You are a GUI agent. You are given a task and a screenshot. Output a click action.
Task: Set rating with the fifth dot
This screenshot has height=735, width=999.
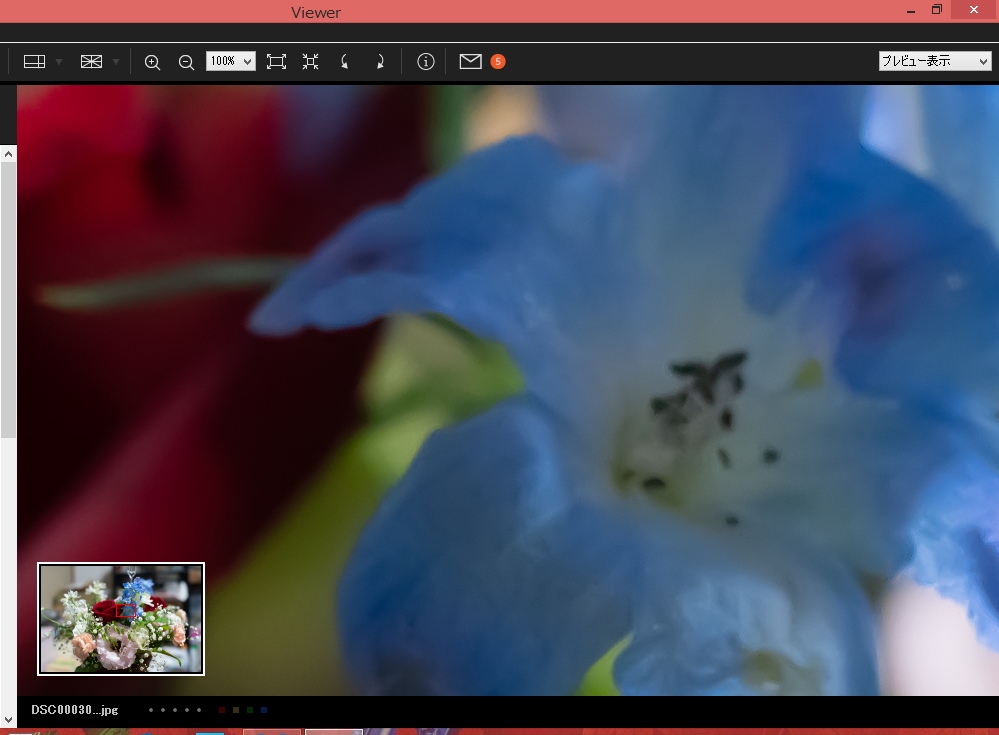pos(199,710)
